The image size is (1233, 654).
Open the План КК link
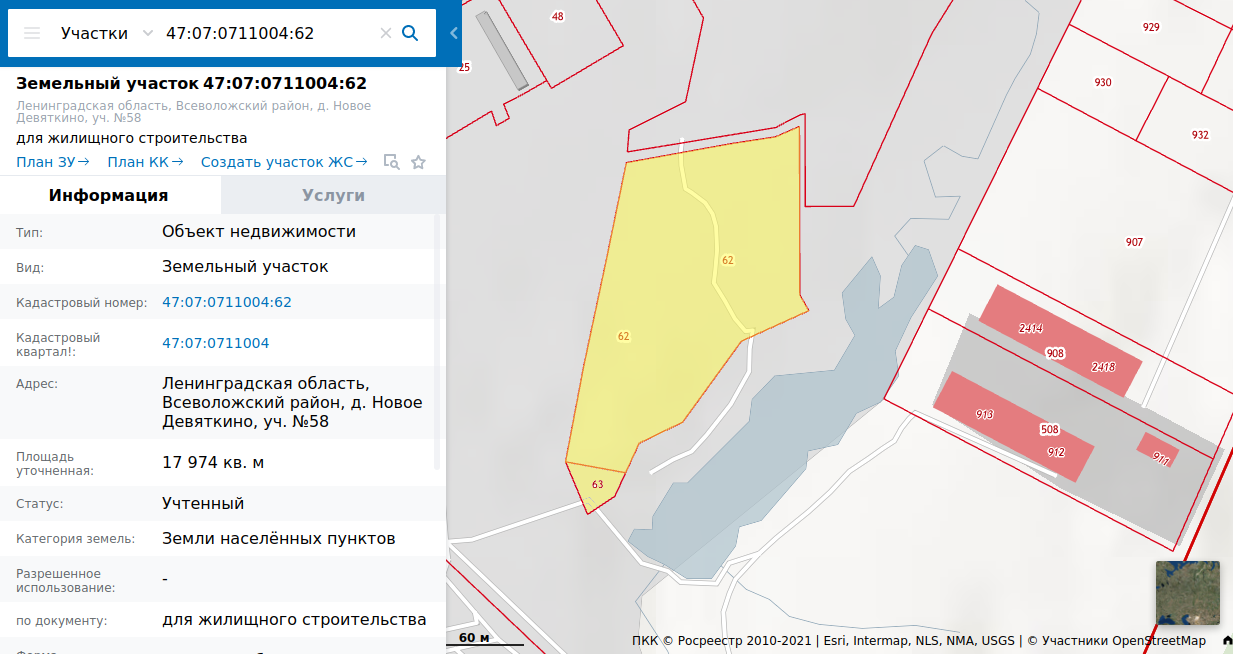pos(146,162)
